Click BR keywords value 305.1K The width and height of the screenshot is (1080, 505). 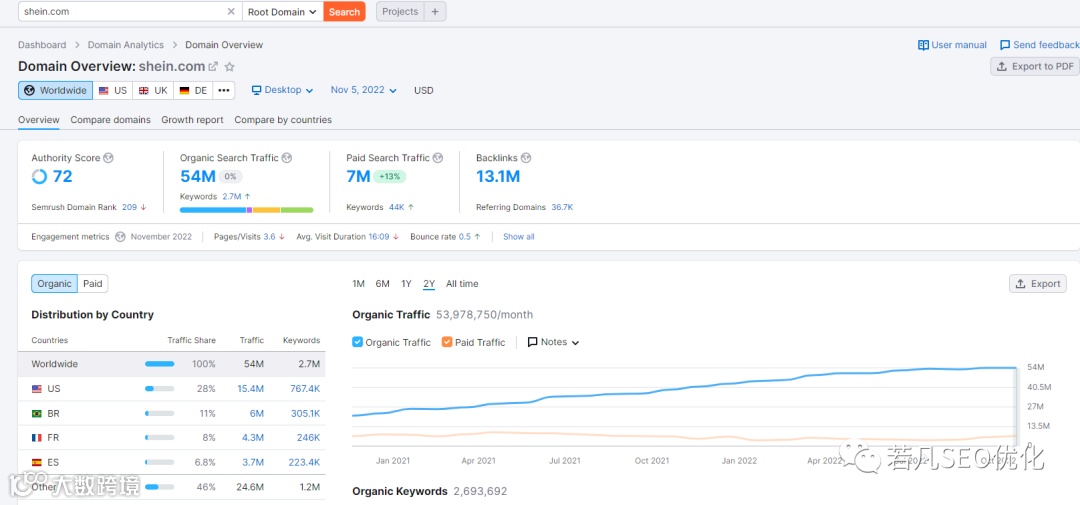pos(305,413)
